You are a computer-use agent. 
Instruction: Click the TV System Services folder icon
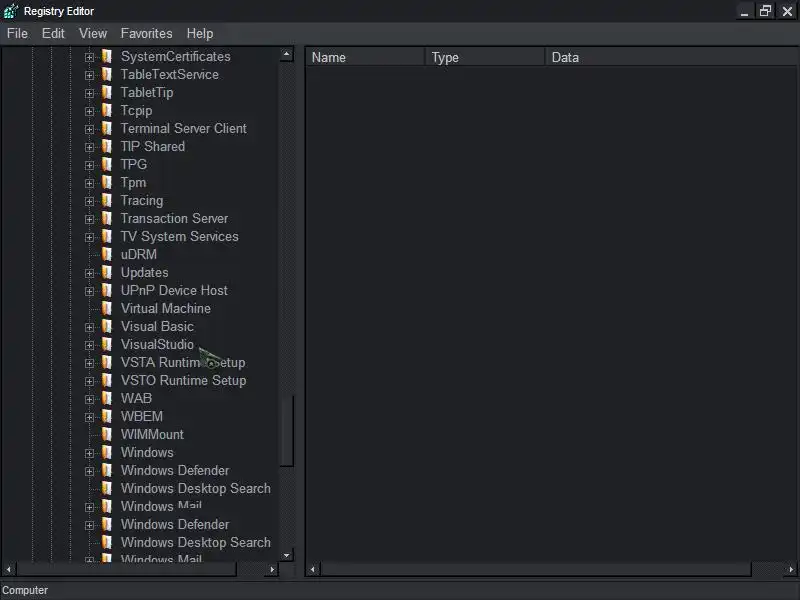107,237
